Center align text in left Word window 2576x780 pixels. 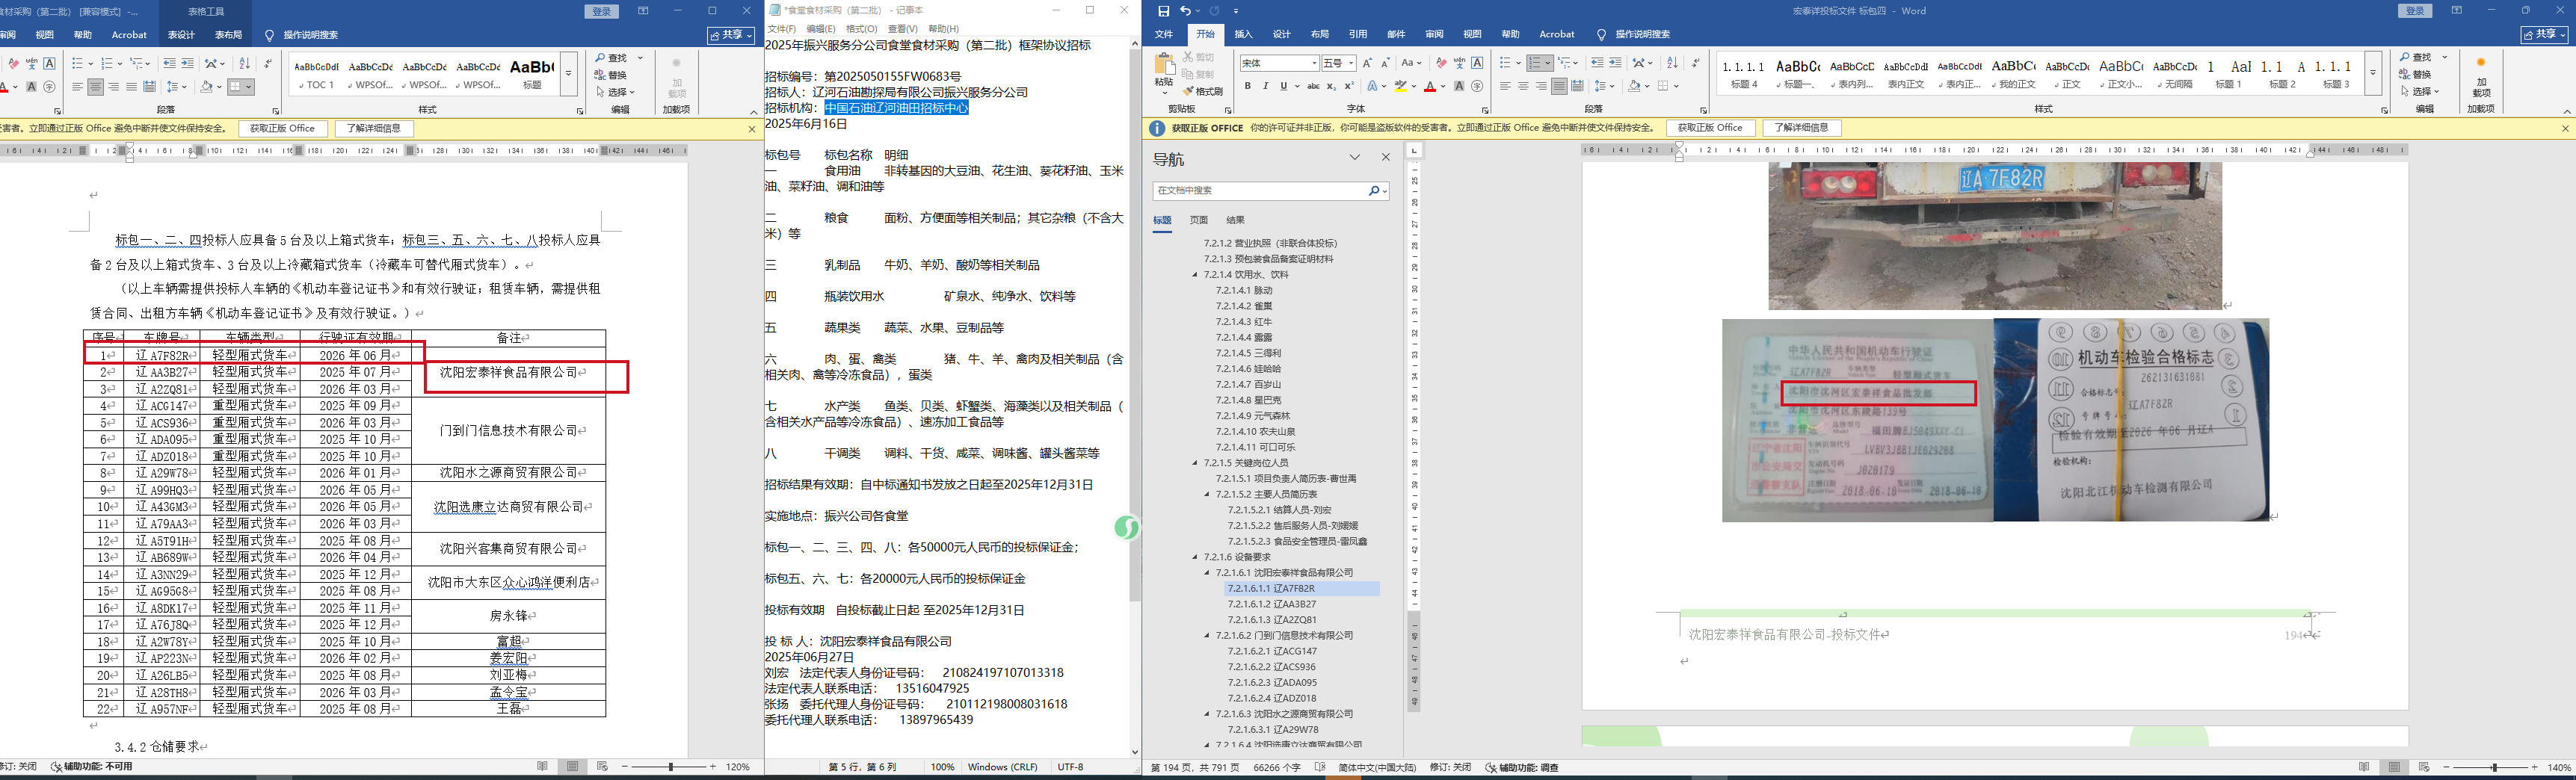click(96, 87)
